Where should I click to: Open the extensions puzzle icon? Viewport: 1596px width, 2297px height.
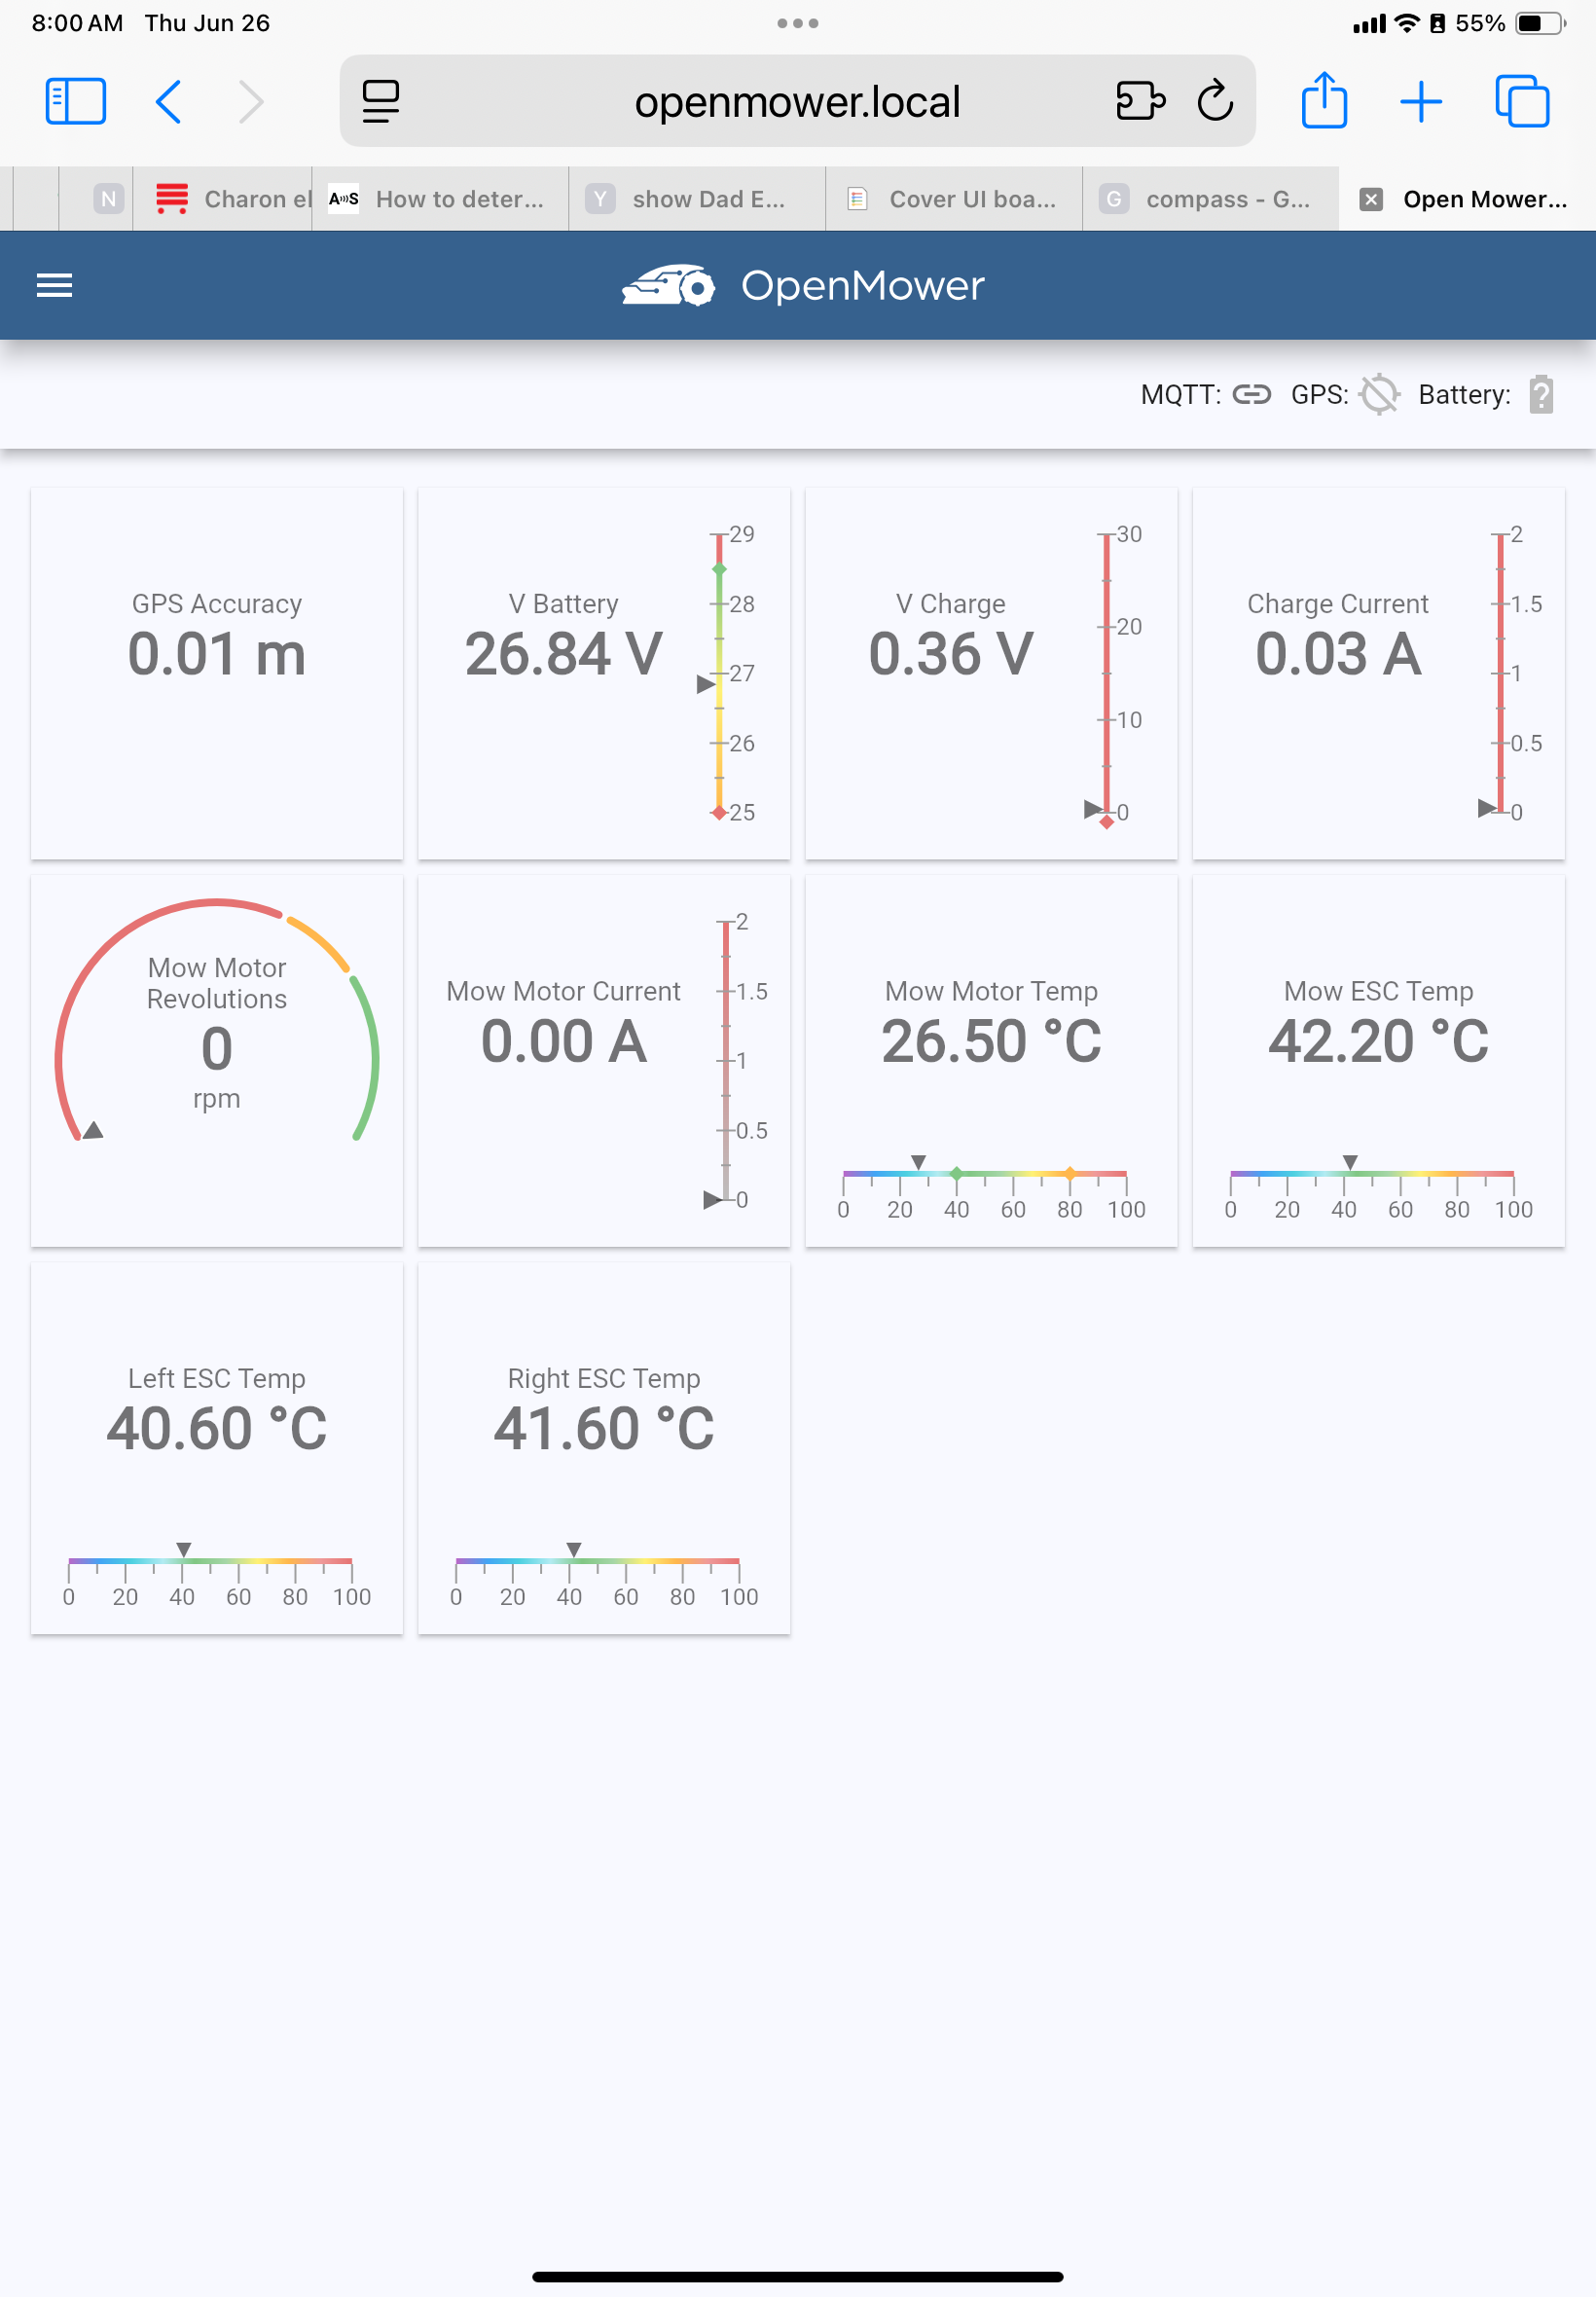coord(1140,101)
